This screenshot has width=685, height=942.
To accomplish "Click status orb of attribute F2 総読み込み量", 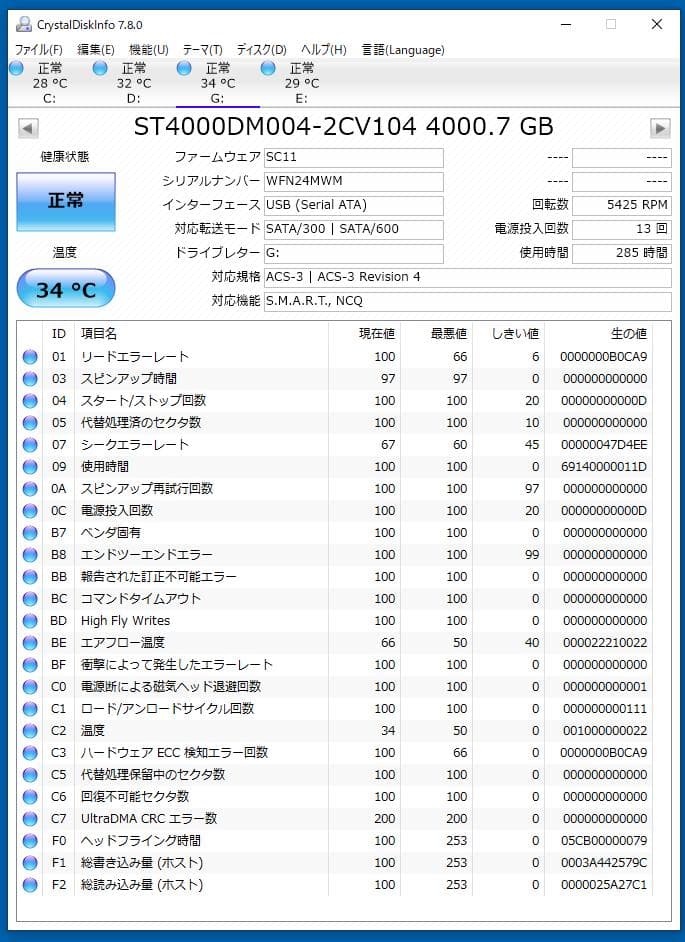I will [x=30, y=885].
